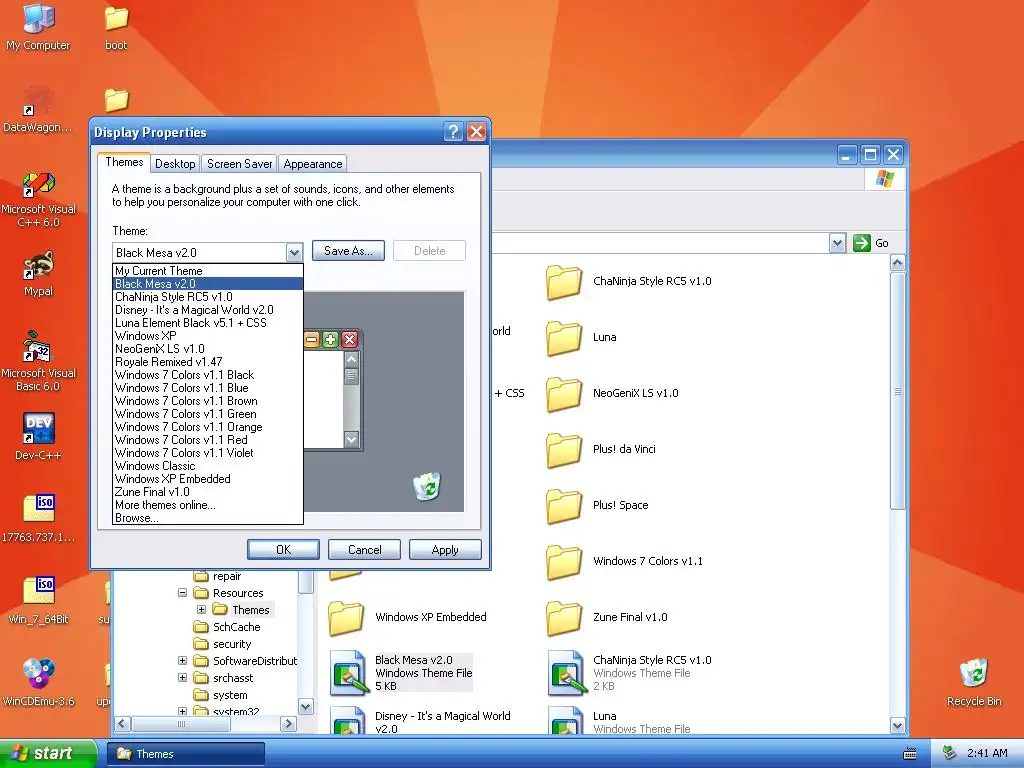Choose Windows 7 Colors v1.1 Orange
The height and width of the screenshot is (768, 1024).
[x=208, y=427]
